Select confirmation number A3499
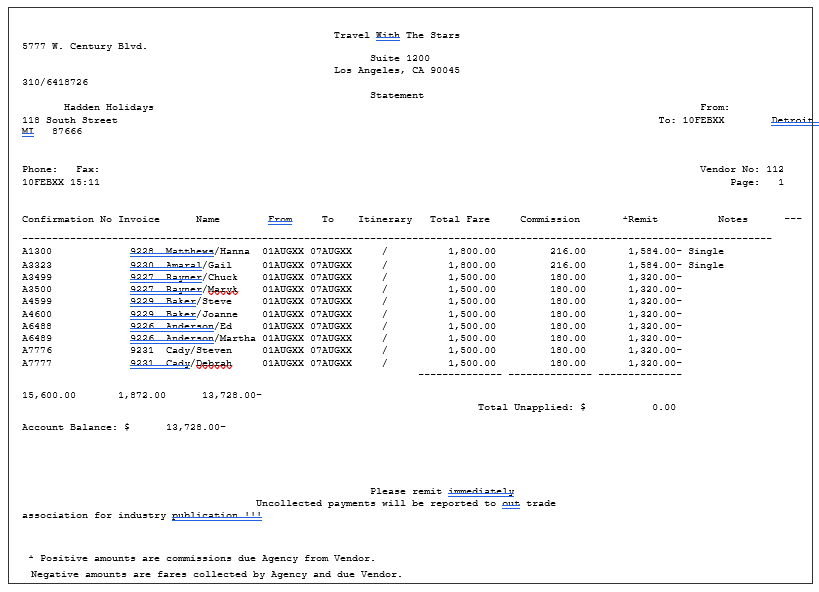 (37, 277)
